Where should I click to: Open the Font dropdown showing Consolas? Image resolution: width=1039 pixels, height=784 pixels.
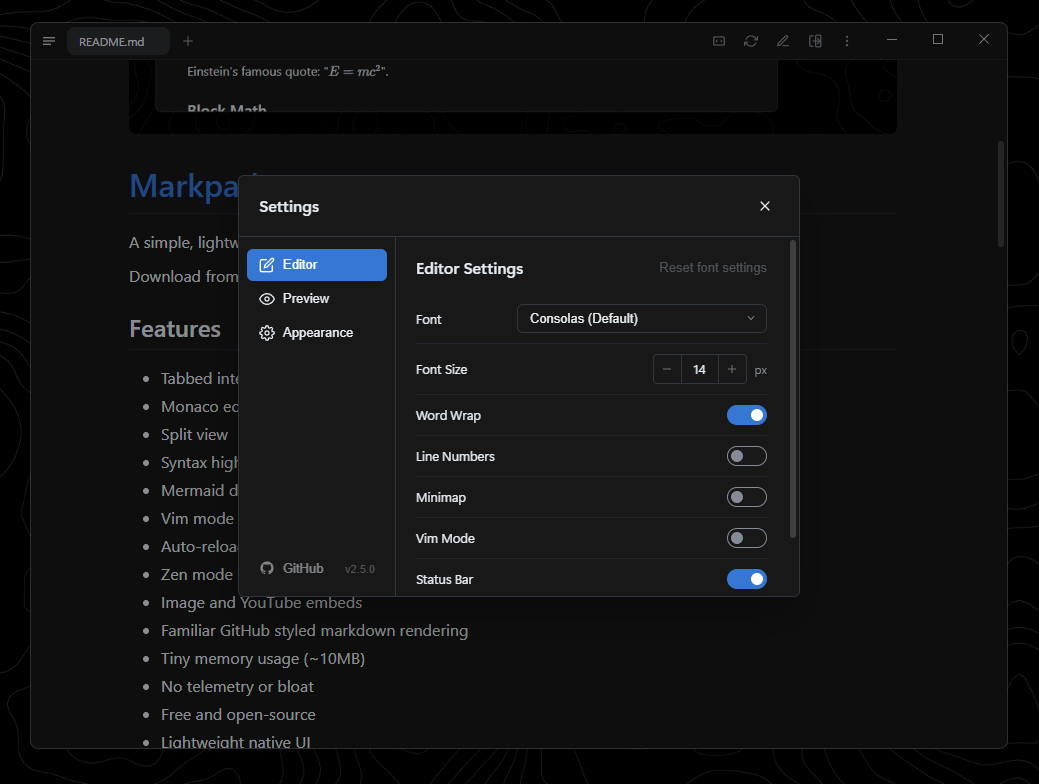pos(641,318)
